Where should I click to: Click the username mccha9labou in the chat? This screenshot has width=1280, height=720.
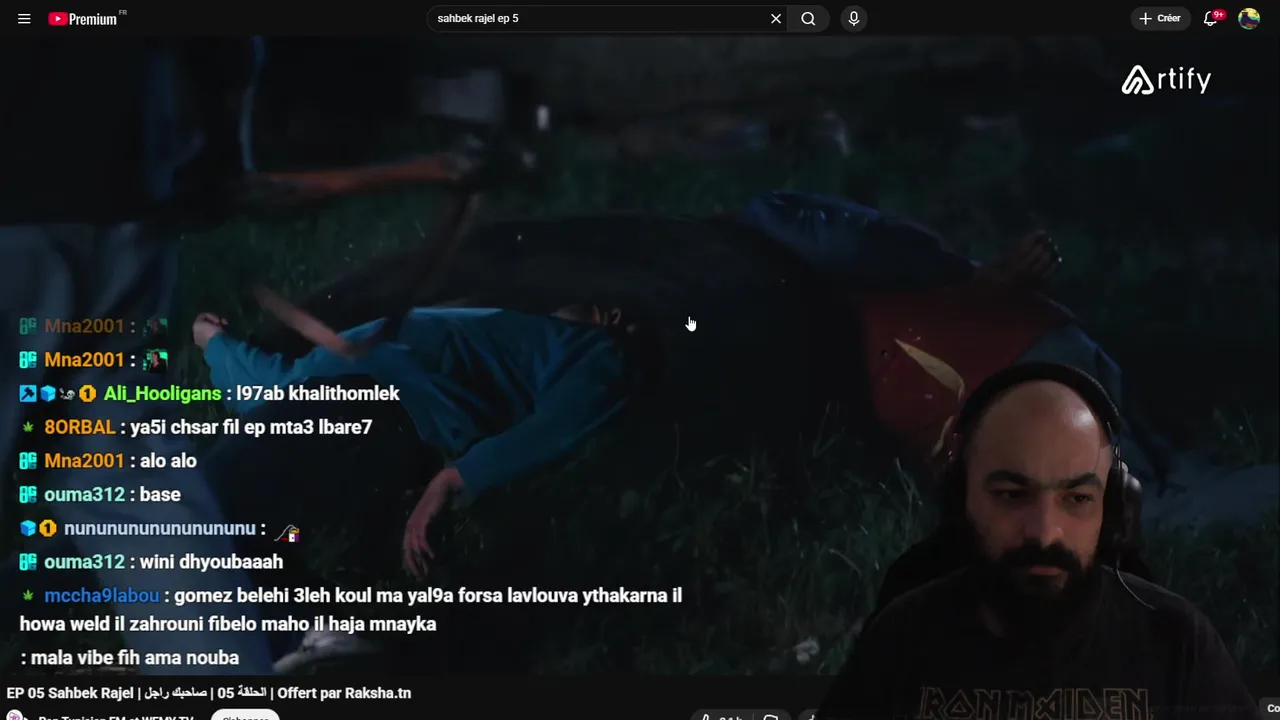[102, 596]
